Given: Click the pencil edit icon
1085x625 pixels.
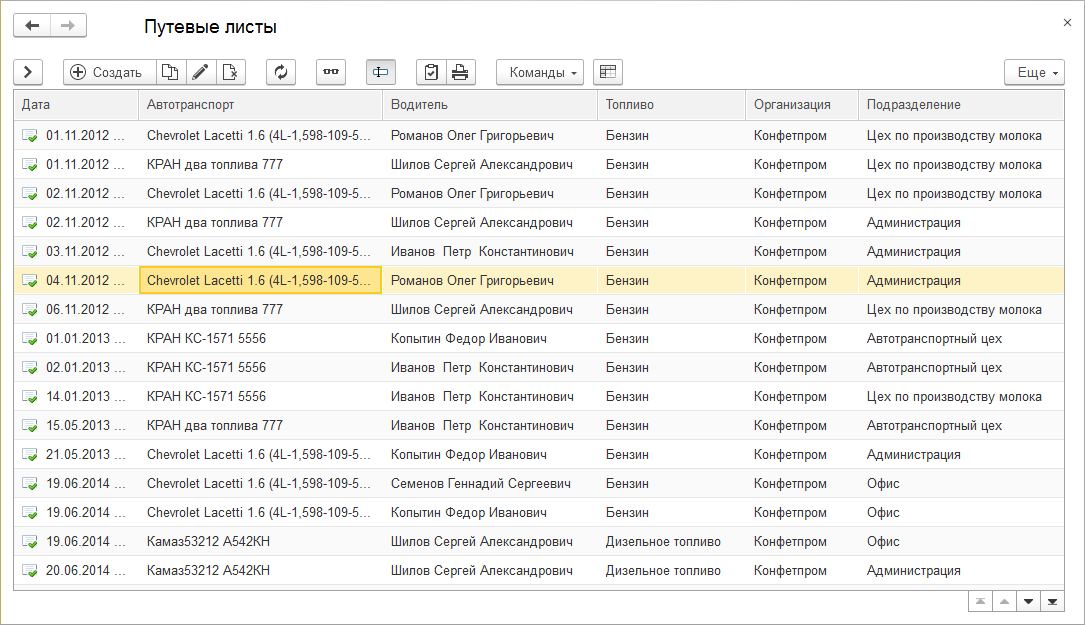Looking at the screenshot, I should (200, 72).
